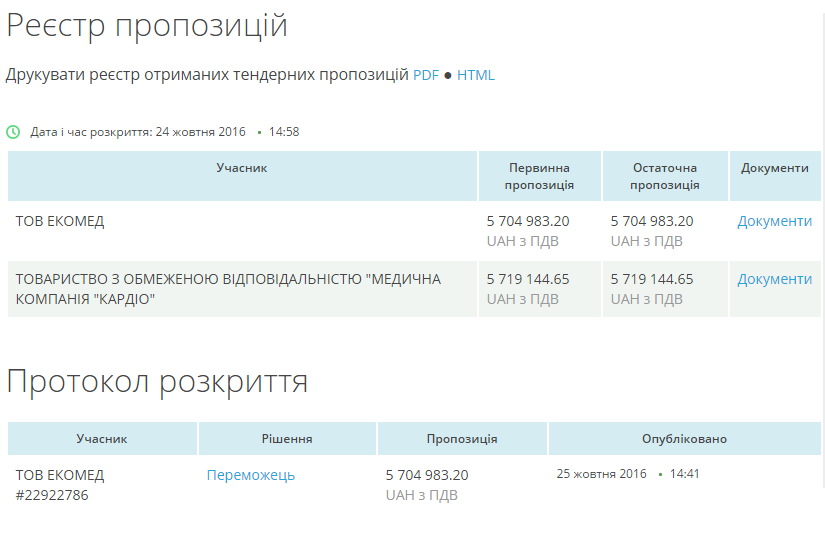Screen dimensions: 825x540
Task: Select the ТОВ ЕКОМЕД row in proposals table
Action: coord(60,221)
